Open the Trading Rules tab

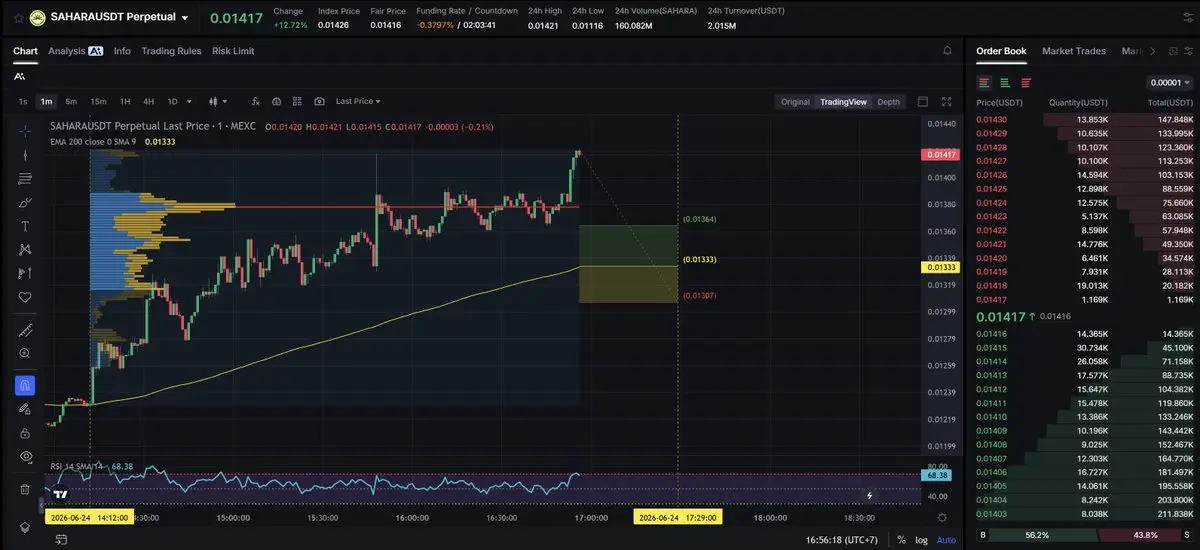(x=171, y=51)
